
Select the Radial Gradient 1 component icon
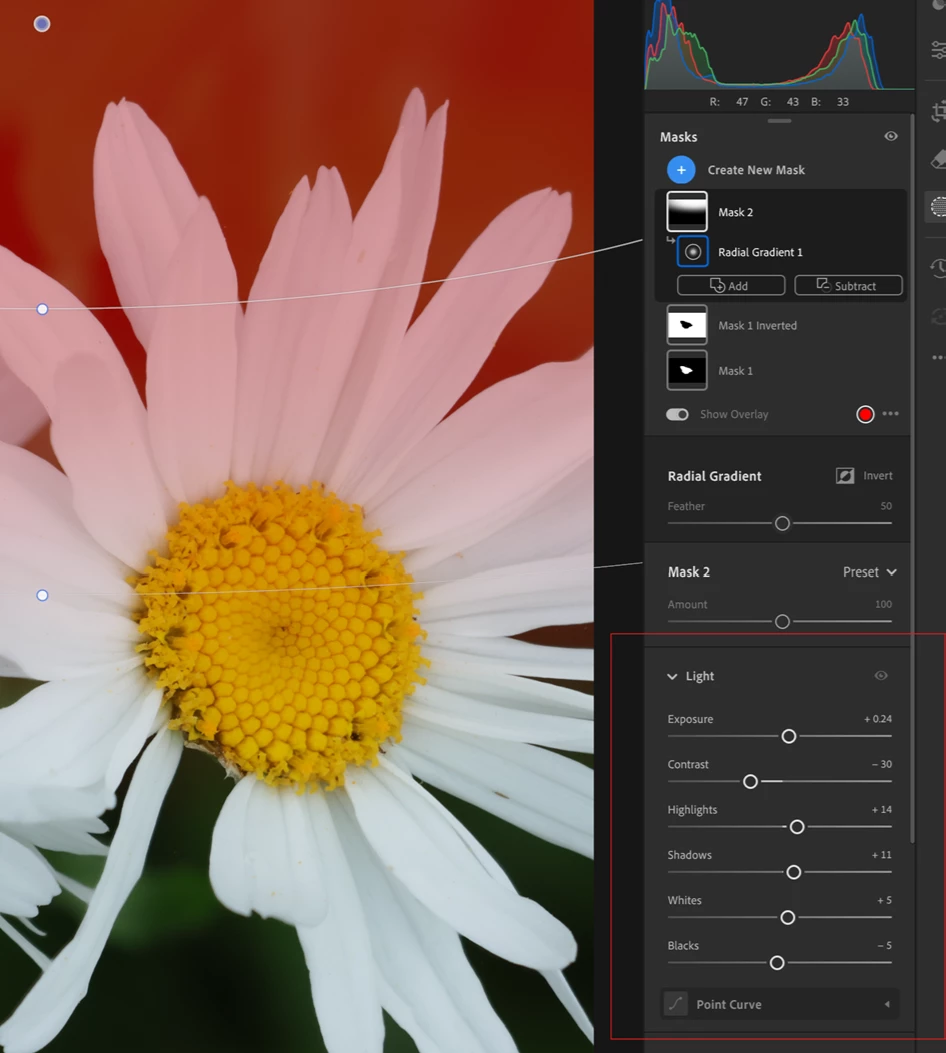(692, 252)
